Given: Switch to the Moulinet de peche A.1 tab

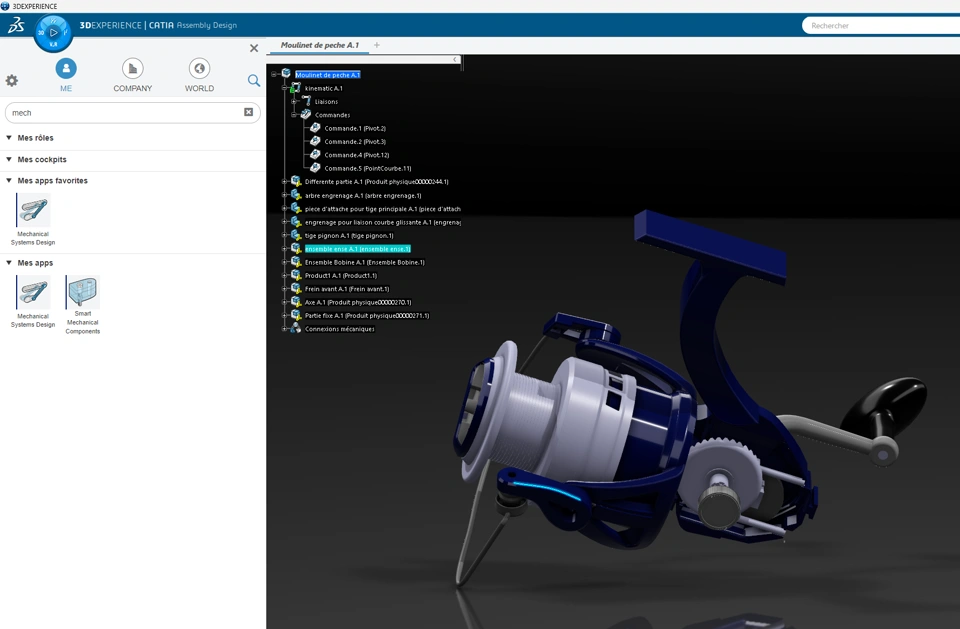Looking at the screenshot, I should point(320,45).
